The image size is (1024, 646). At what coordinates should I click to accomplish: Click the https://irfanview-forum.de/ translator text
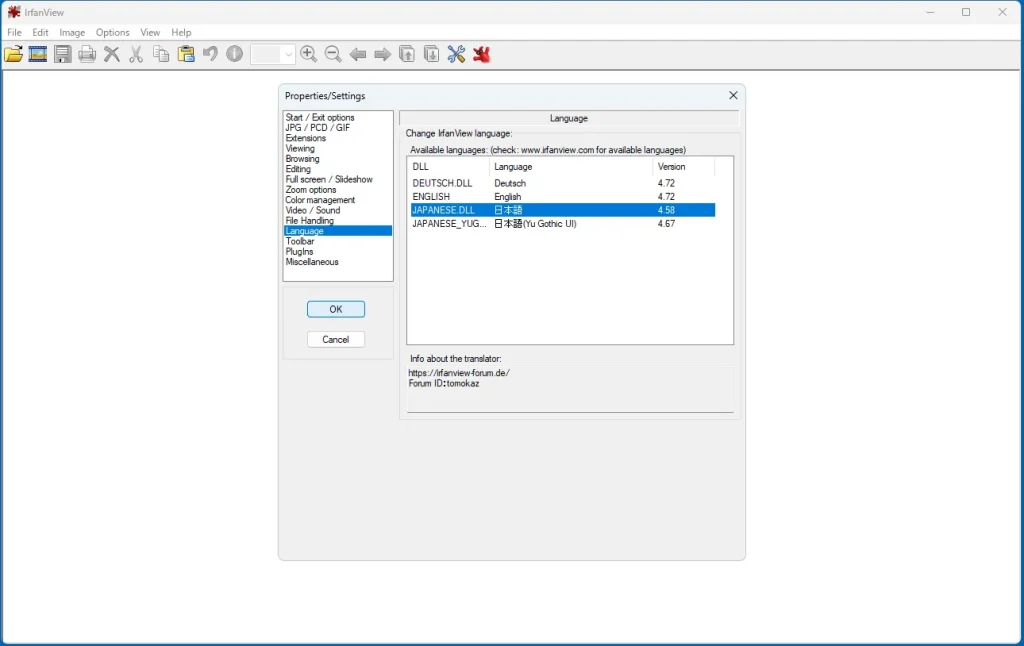click(459, 373)
